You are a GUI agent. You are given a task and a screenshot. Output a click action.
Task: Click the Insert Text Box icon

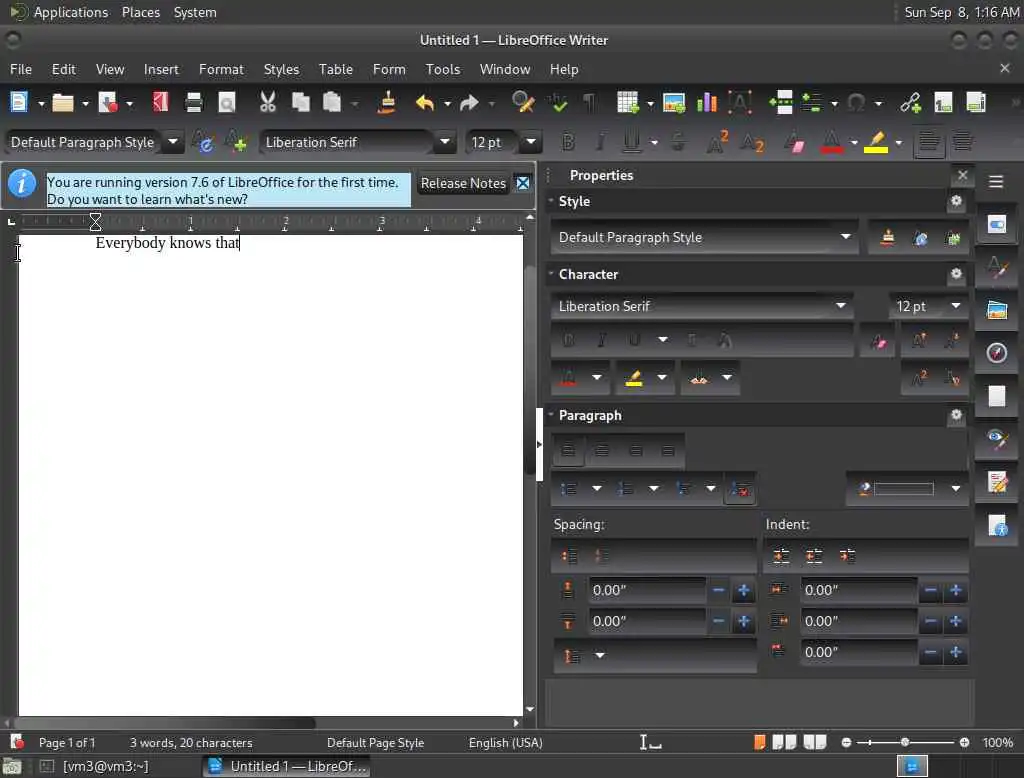[x=740, y=103]
